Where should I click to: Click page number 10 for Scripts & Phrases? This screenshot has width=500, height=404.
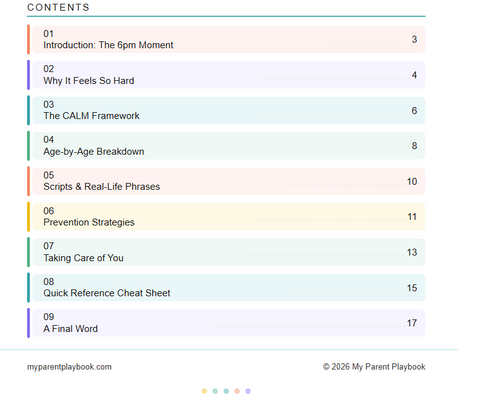(x=412, y=181)
